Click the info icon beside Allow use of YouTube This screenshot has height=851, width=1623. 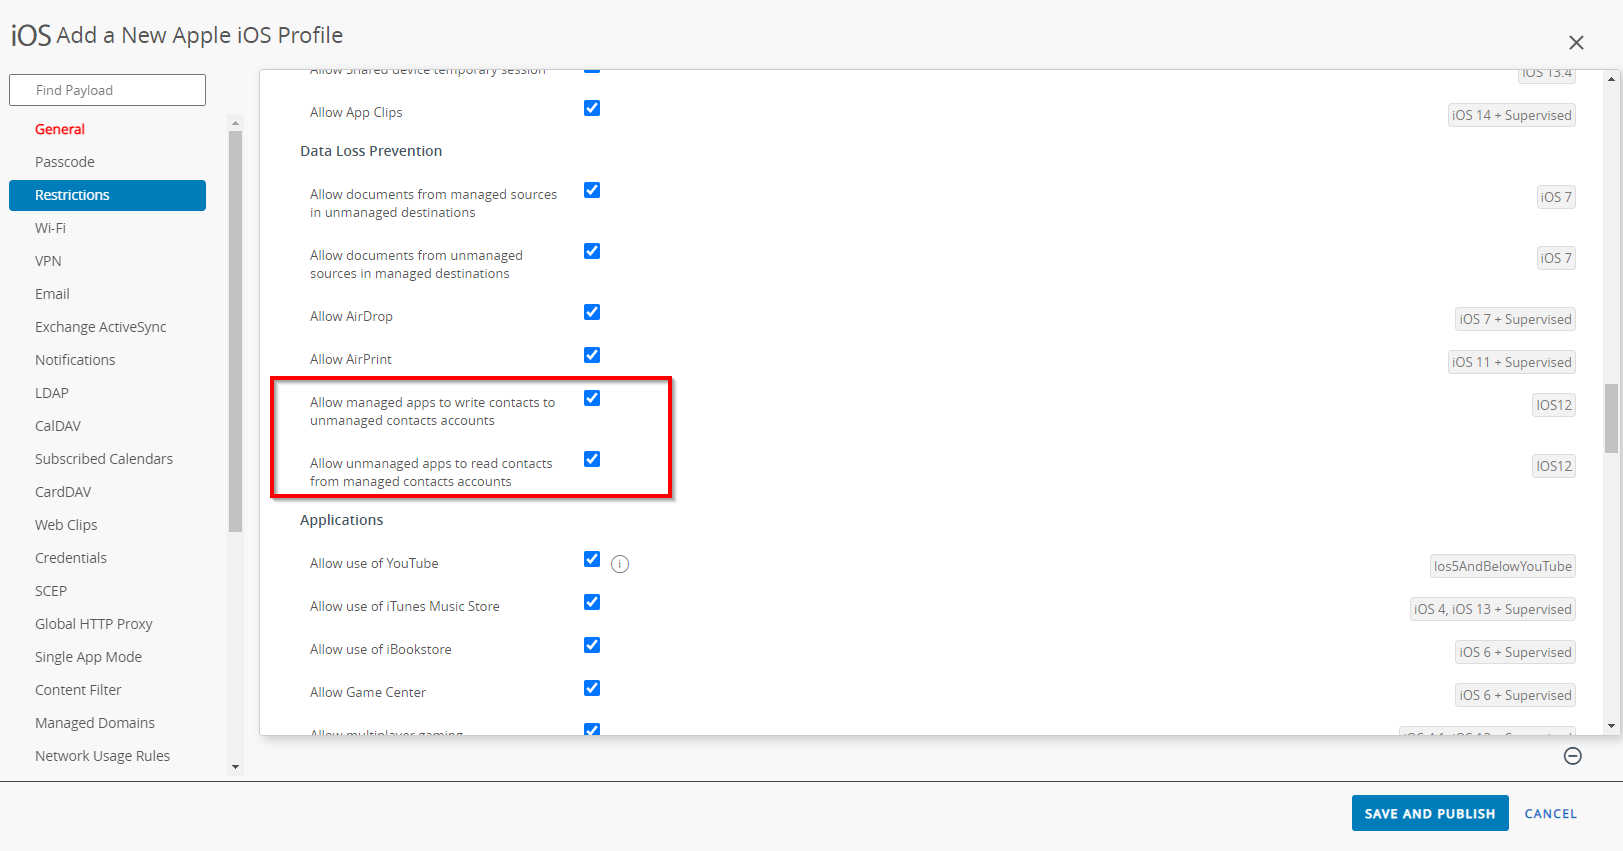(x=620, y=564)
